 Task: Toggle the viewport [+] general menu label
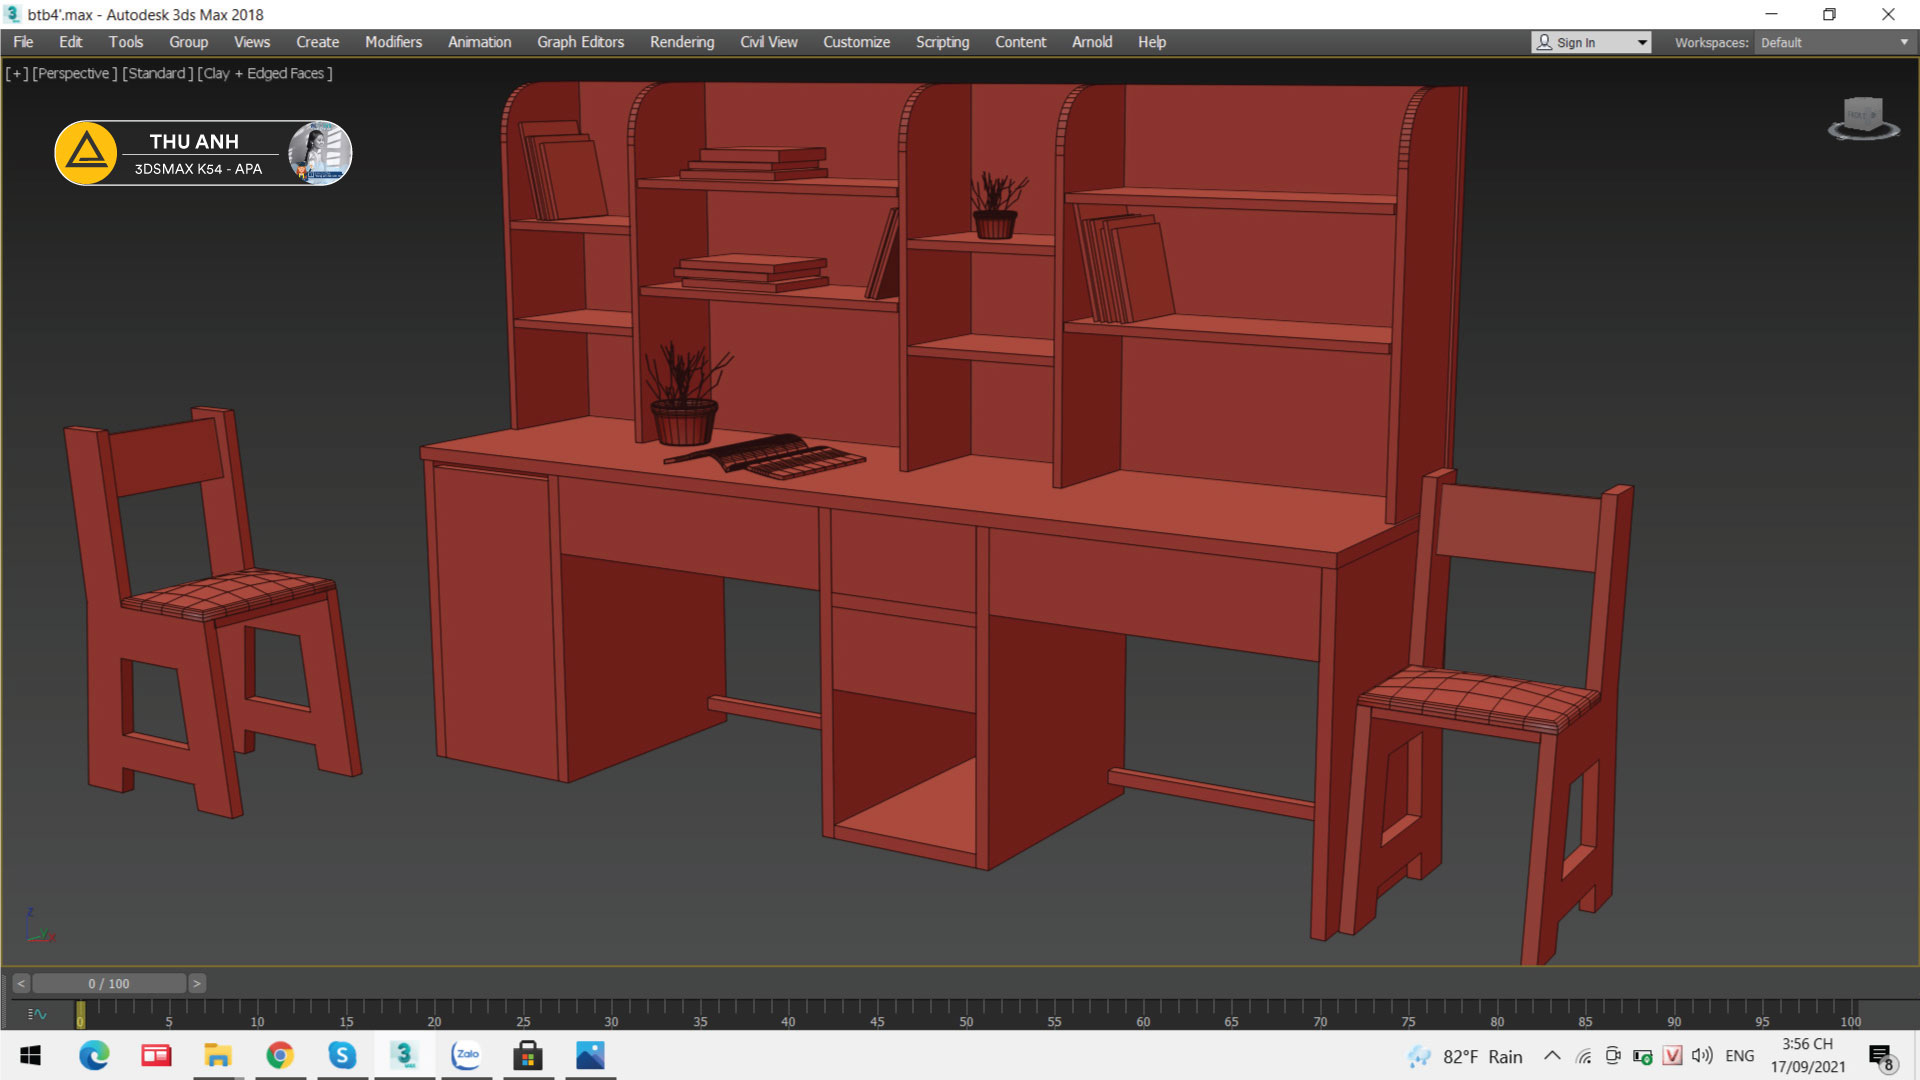point(17,73)
